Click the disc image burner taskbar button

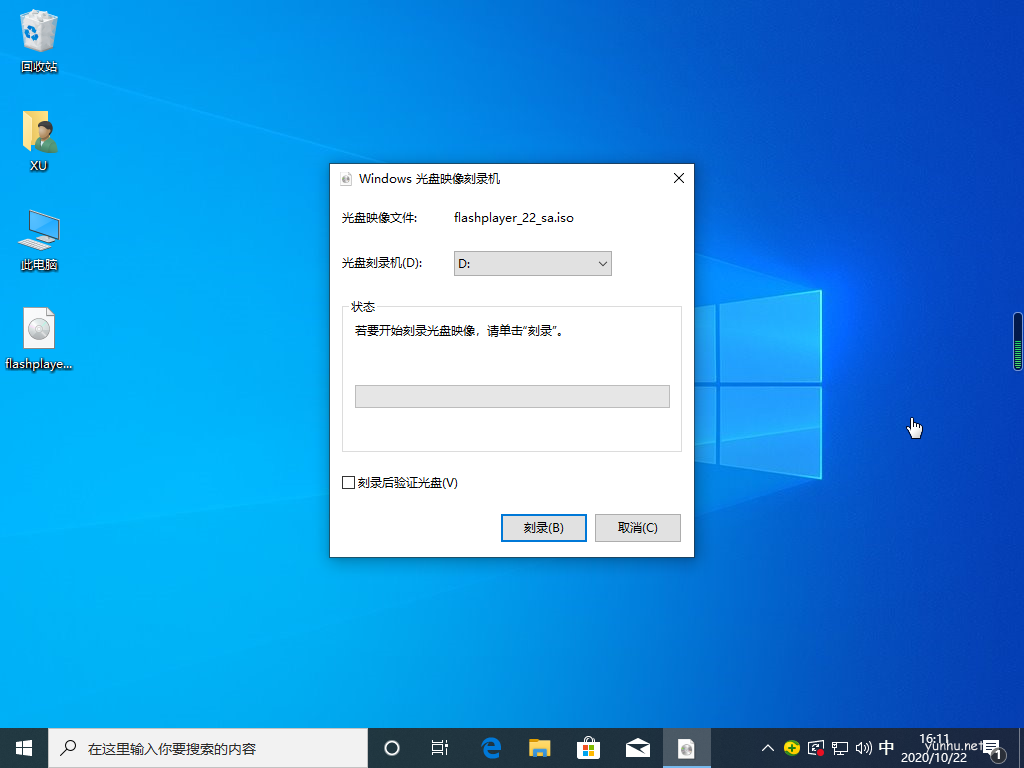pos(686,748)
